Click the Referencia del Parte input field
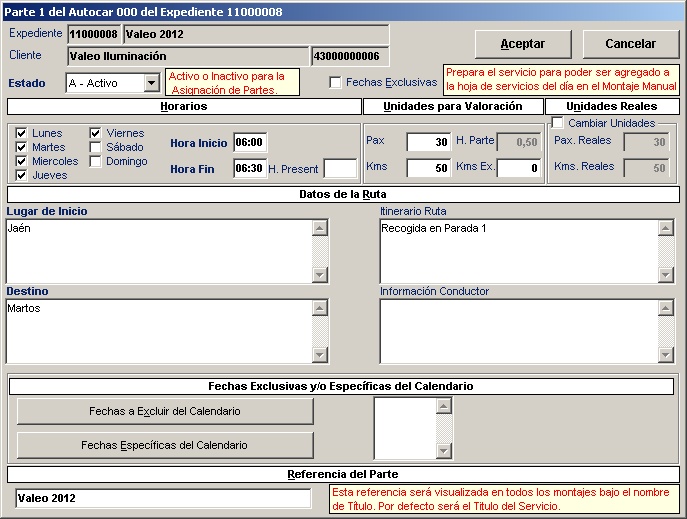687x519 pixels. (x=163, y=498)
